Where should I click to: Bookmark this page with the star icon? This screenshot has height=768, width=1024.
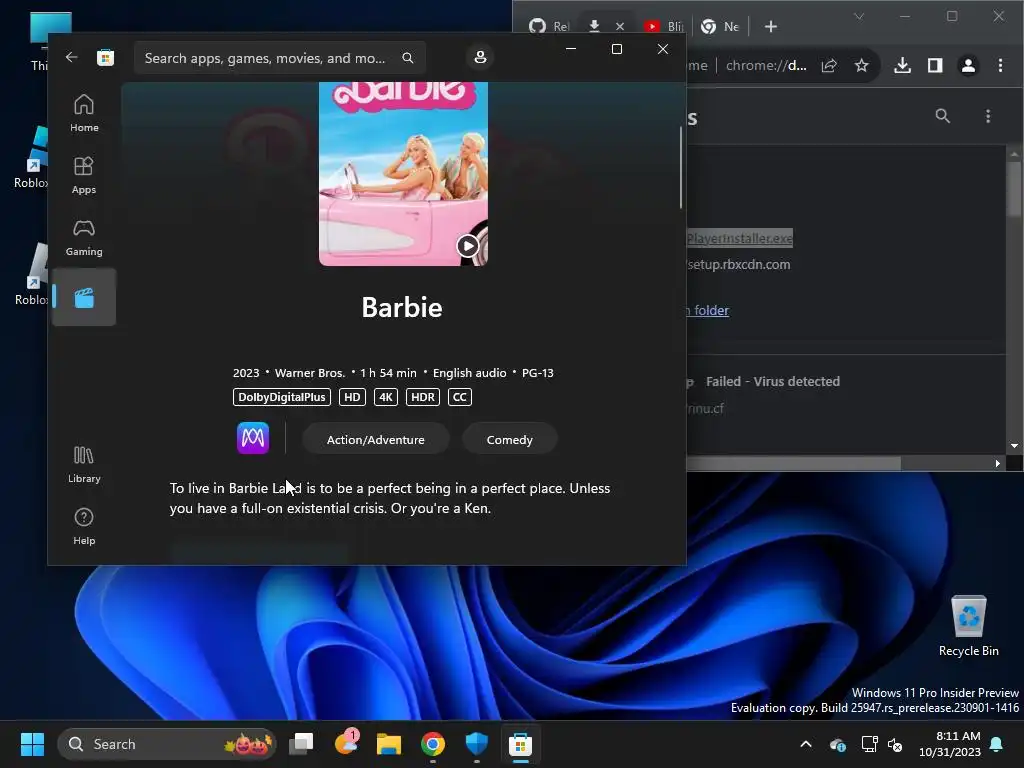[x=861, y=65]
